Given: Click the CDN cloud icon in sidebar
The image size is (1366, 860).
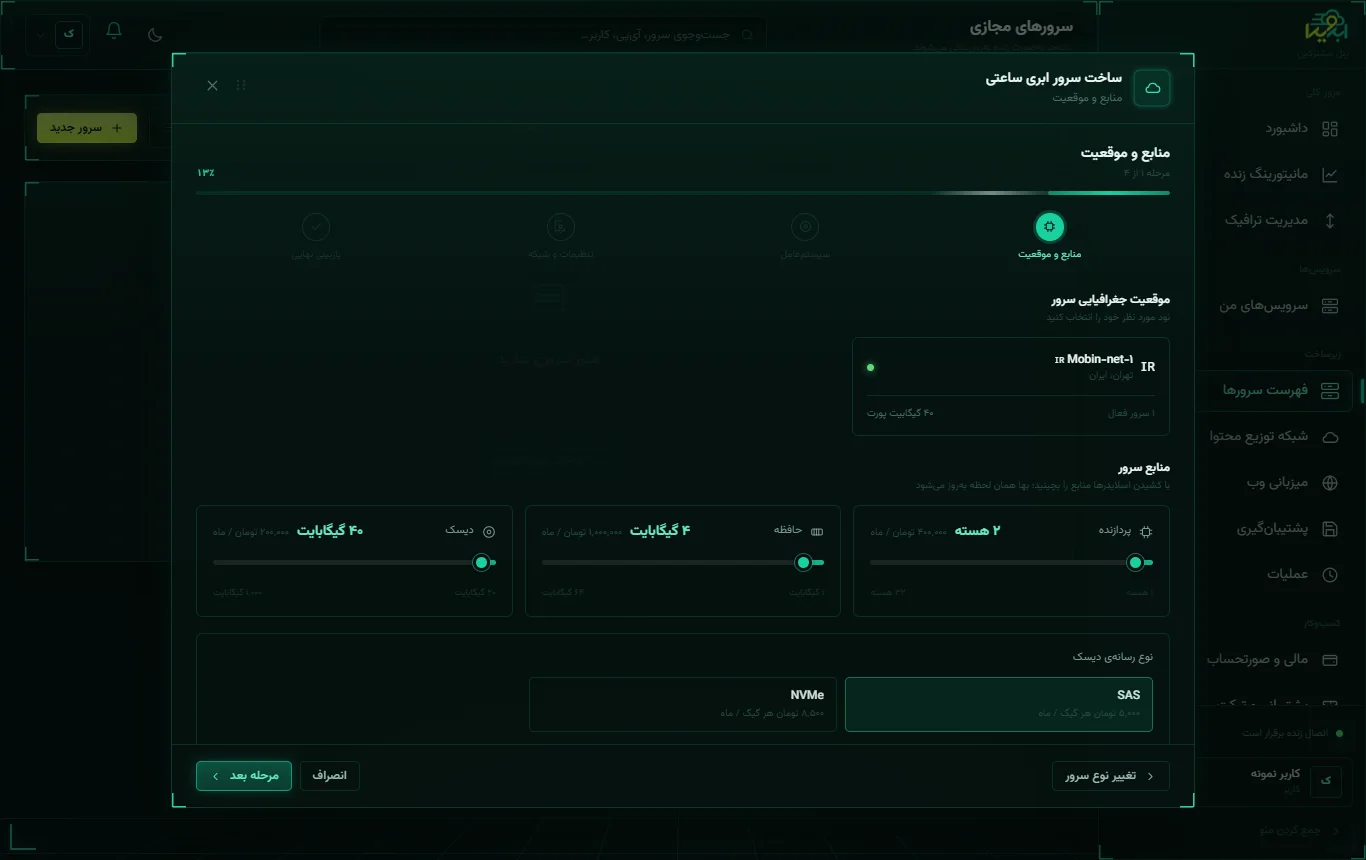Looking at the screenshot, I should (x=1329, y=437).
